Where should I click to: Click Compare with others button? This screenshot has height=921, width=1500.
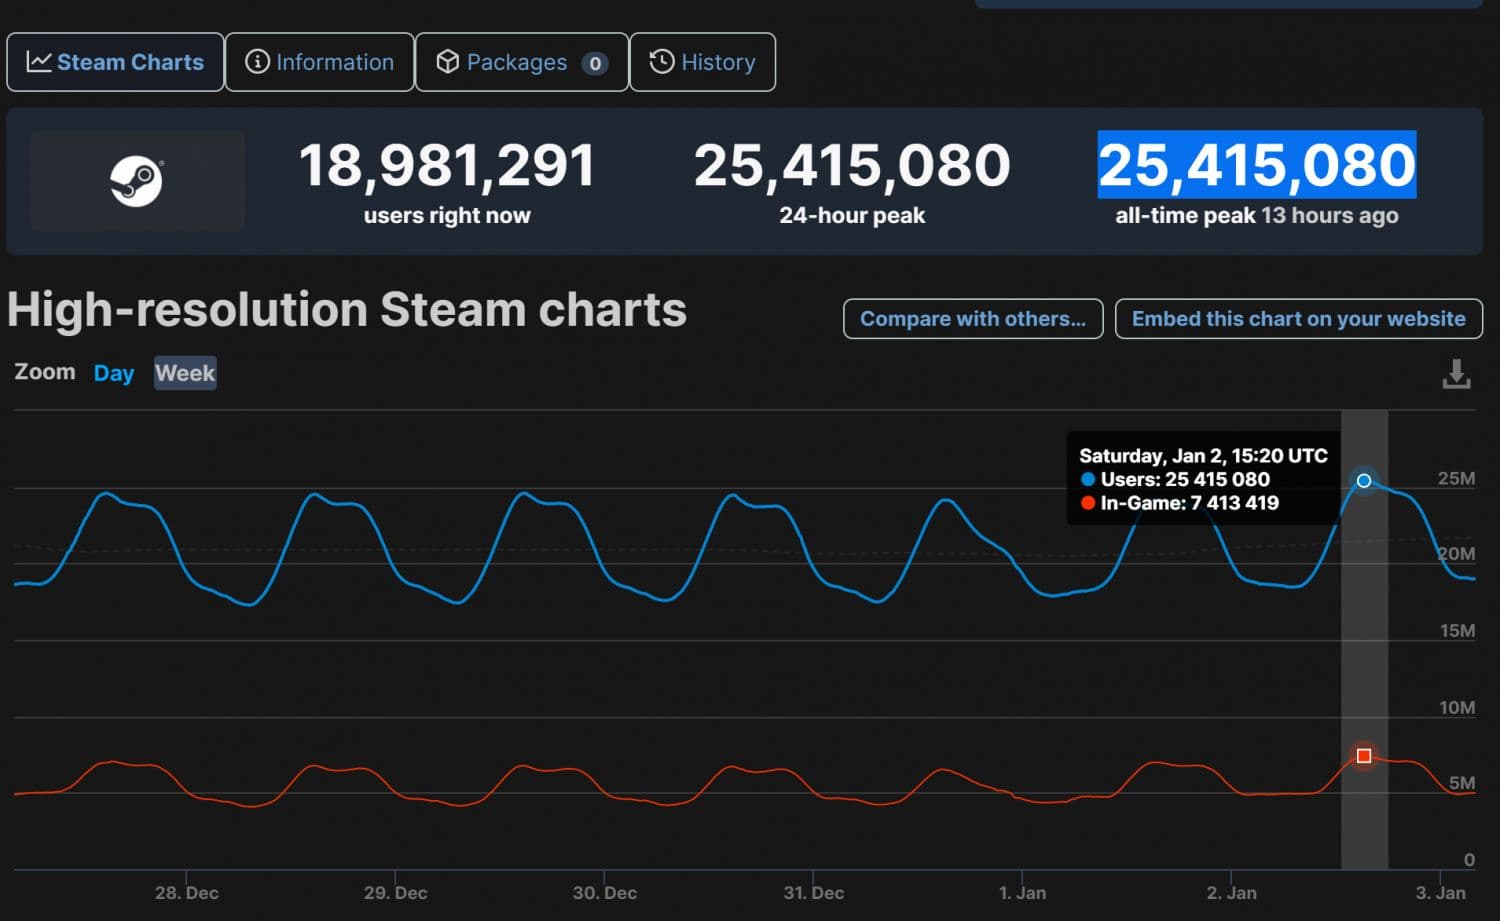973,319
